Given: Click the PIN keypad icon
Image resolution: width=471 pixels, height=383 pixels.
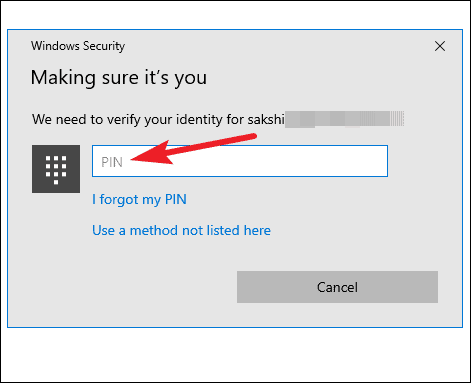Looking at the screenshot, I should point(56,169).
